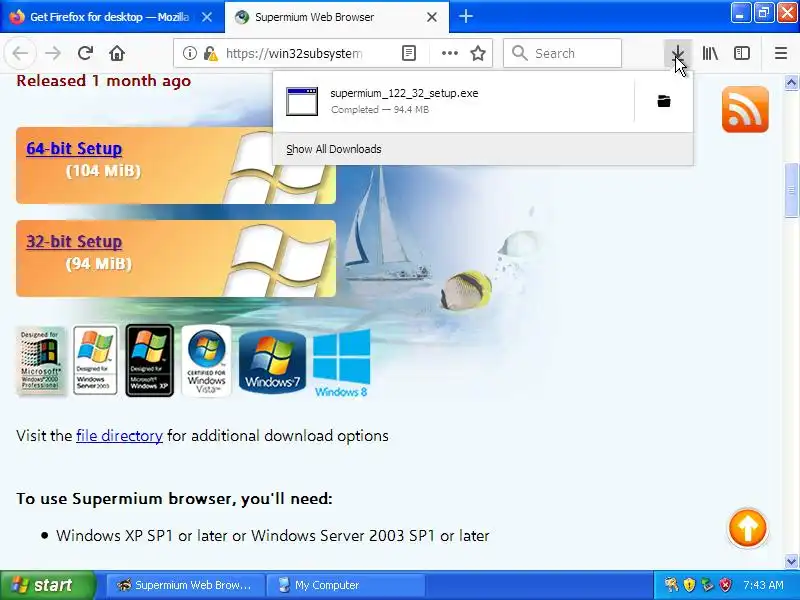Screen dimensions: 800x600
Task: Click the 64-bit Setup link
Action: coord(74,148)
